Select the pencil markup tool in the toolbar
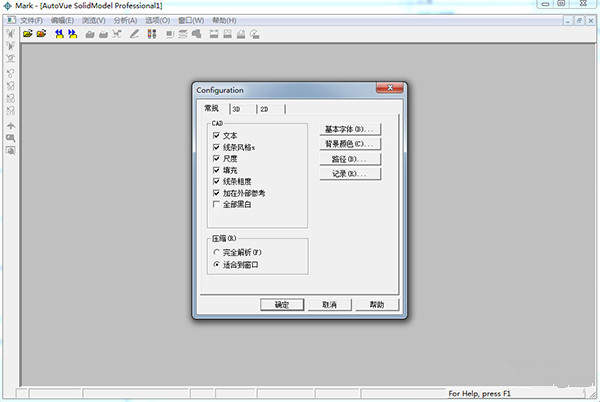This screenshot has width=600, height=402. [x=134, y=34]
